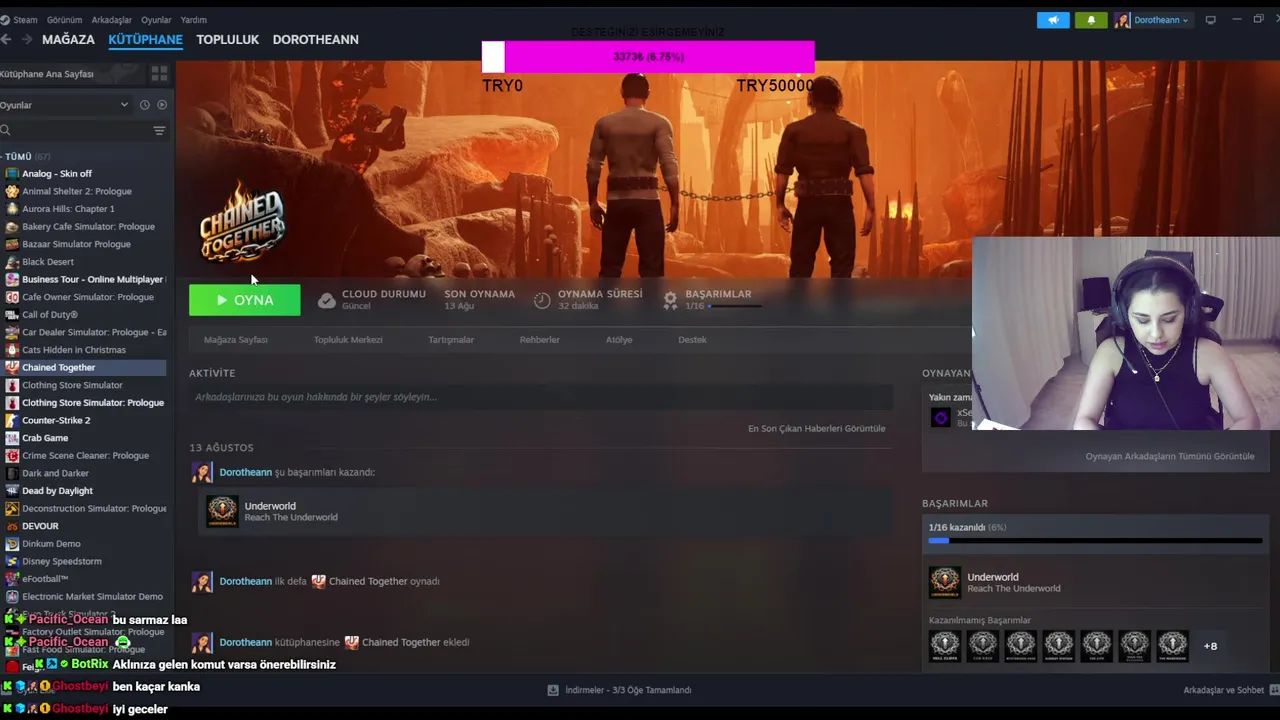
Task: Open the DOROTHEANN profile tab
Action: point(315,39)
